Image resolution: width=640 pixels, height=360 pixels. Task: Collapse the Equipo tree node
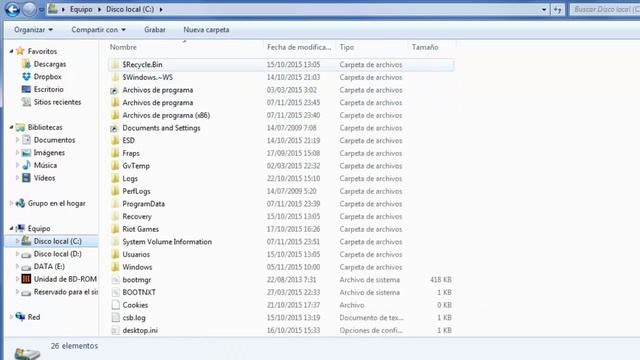[x=11, y=229]
